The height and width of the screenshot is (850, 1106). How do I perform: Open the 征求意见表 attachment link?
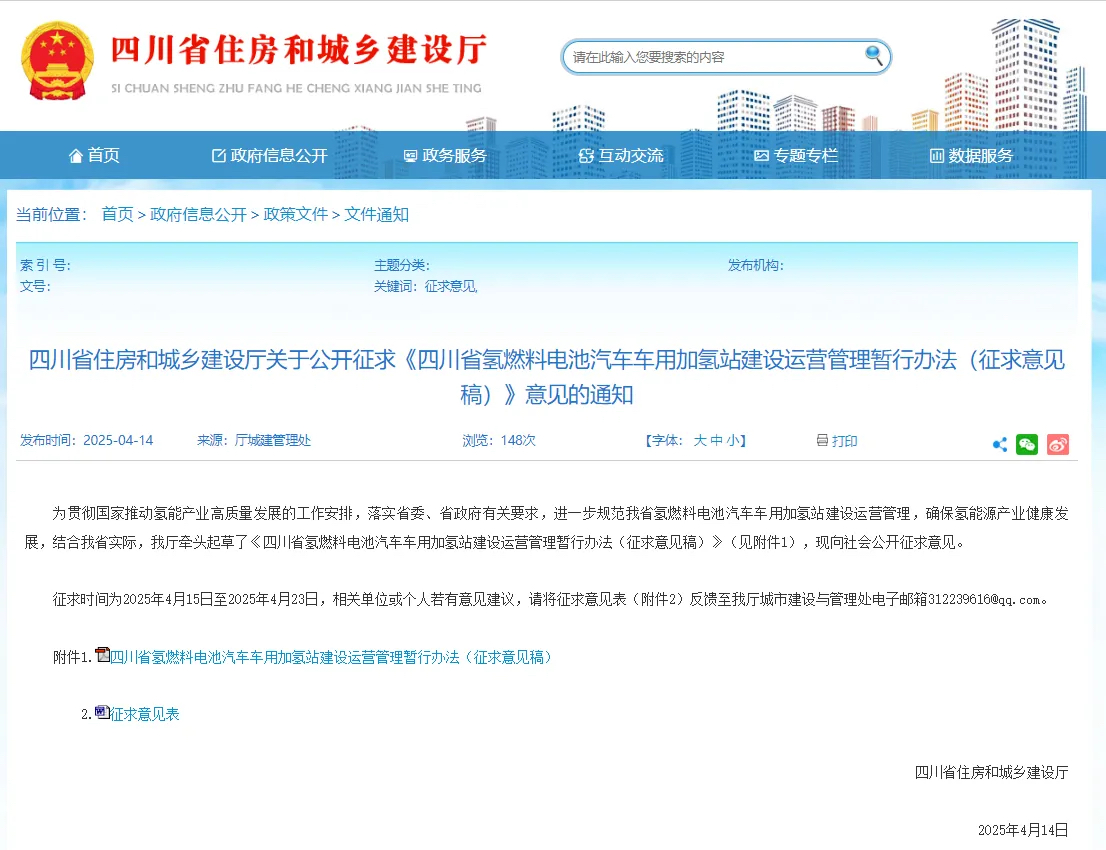145,714
